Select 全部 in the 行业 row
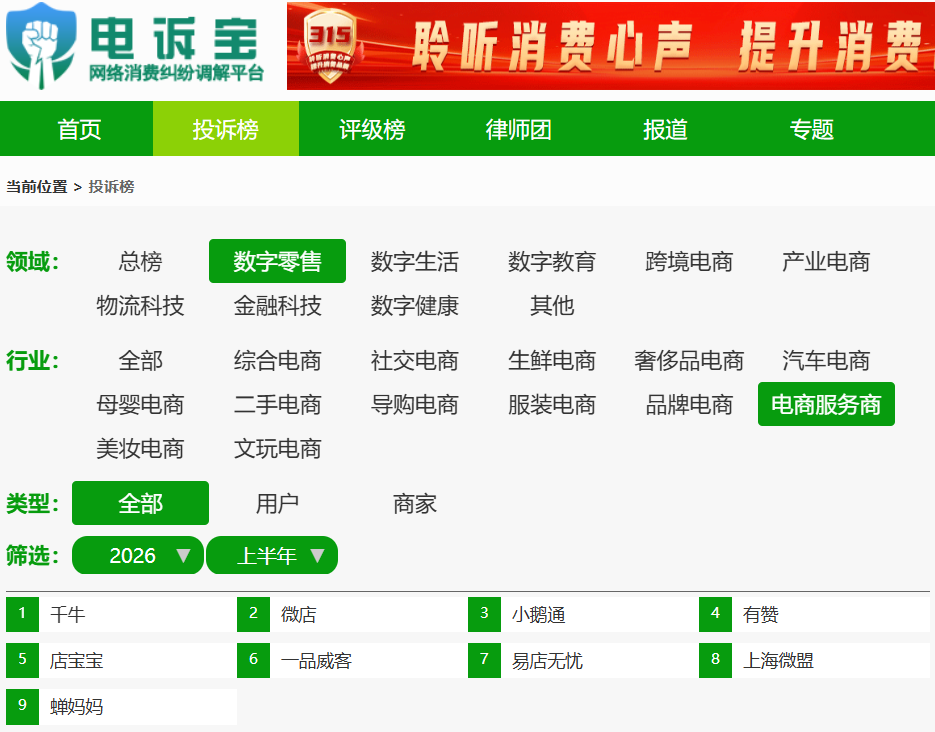 pyautogui.click(x=140, y=360)
